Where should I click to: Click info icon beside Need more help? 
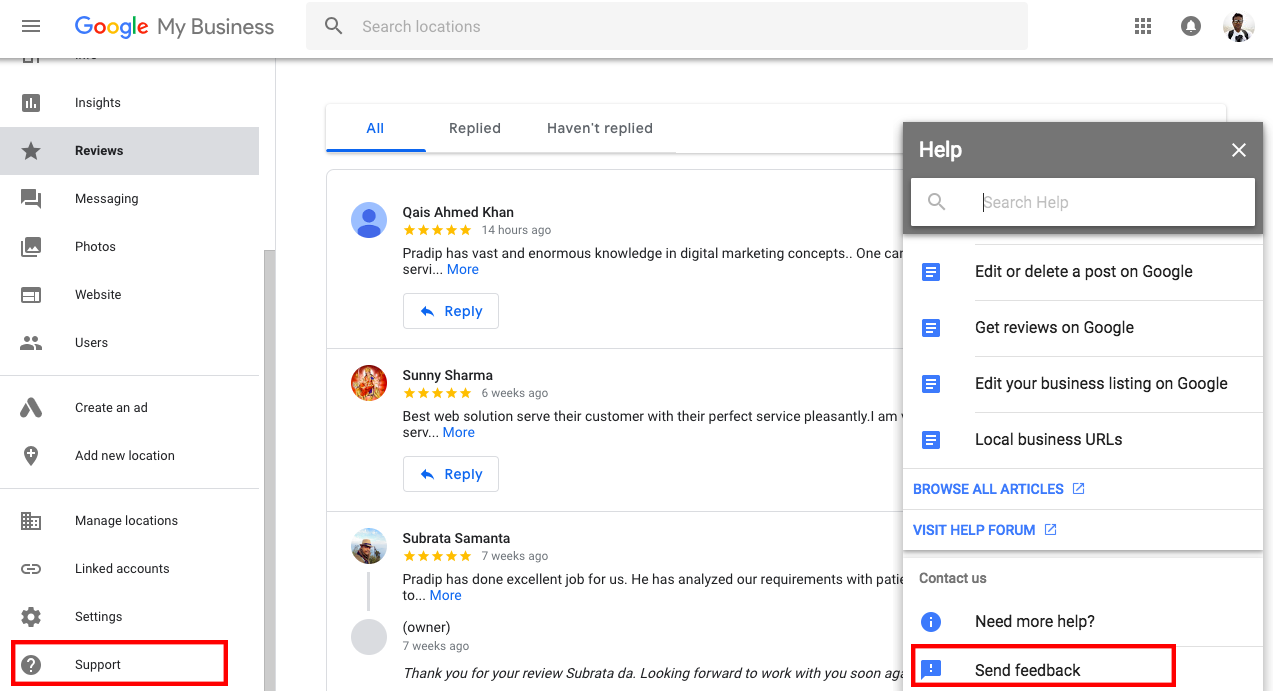tap(931, 622)
